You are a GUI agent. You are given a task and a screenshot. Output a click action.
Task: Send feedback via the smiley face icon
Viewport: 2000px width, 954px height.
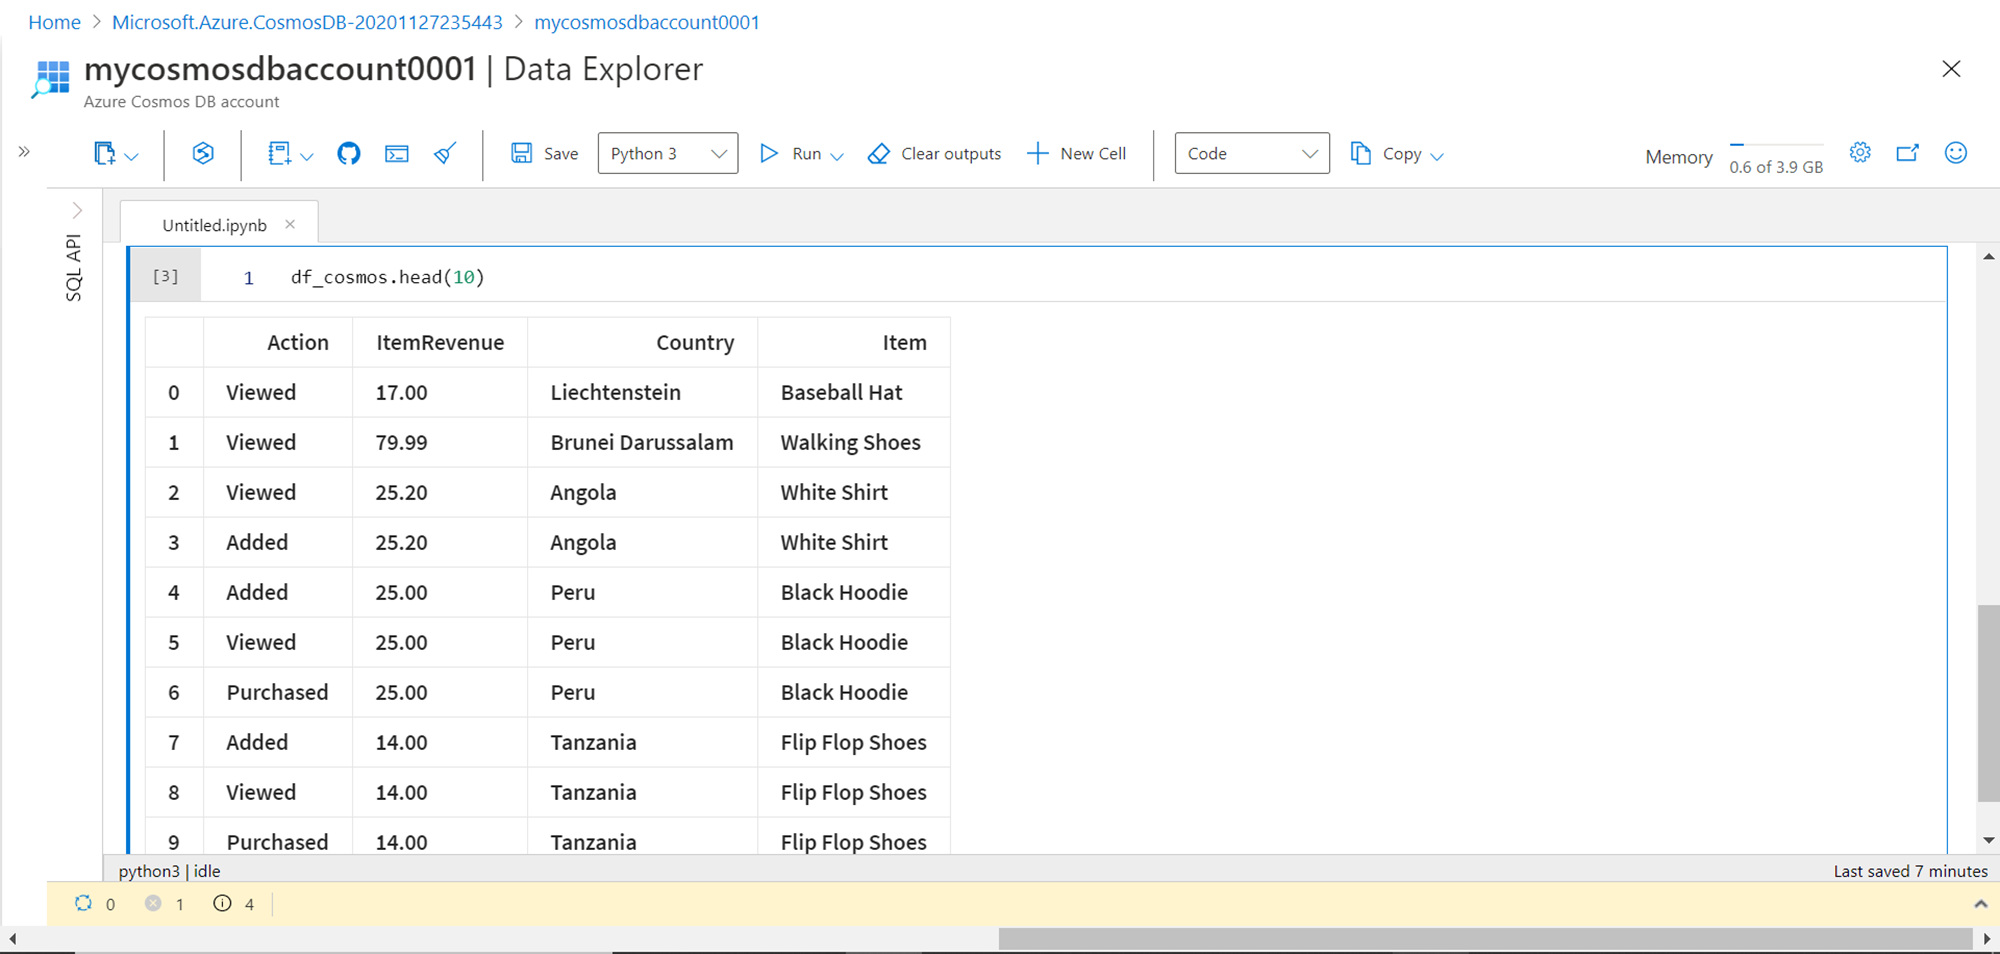[x=1956, y=153]
